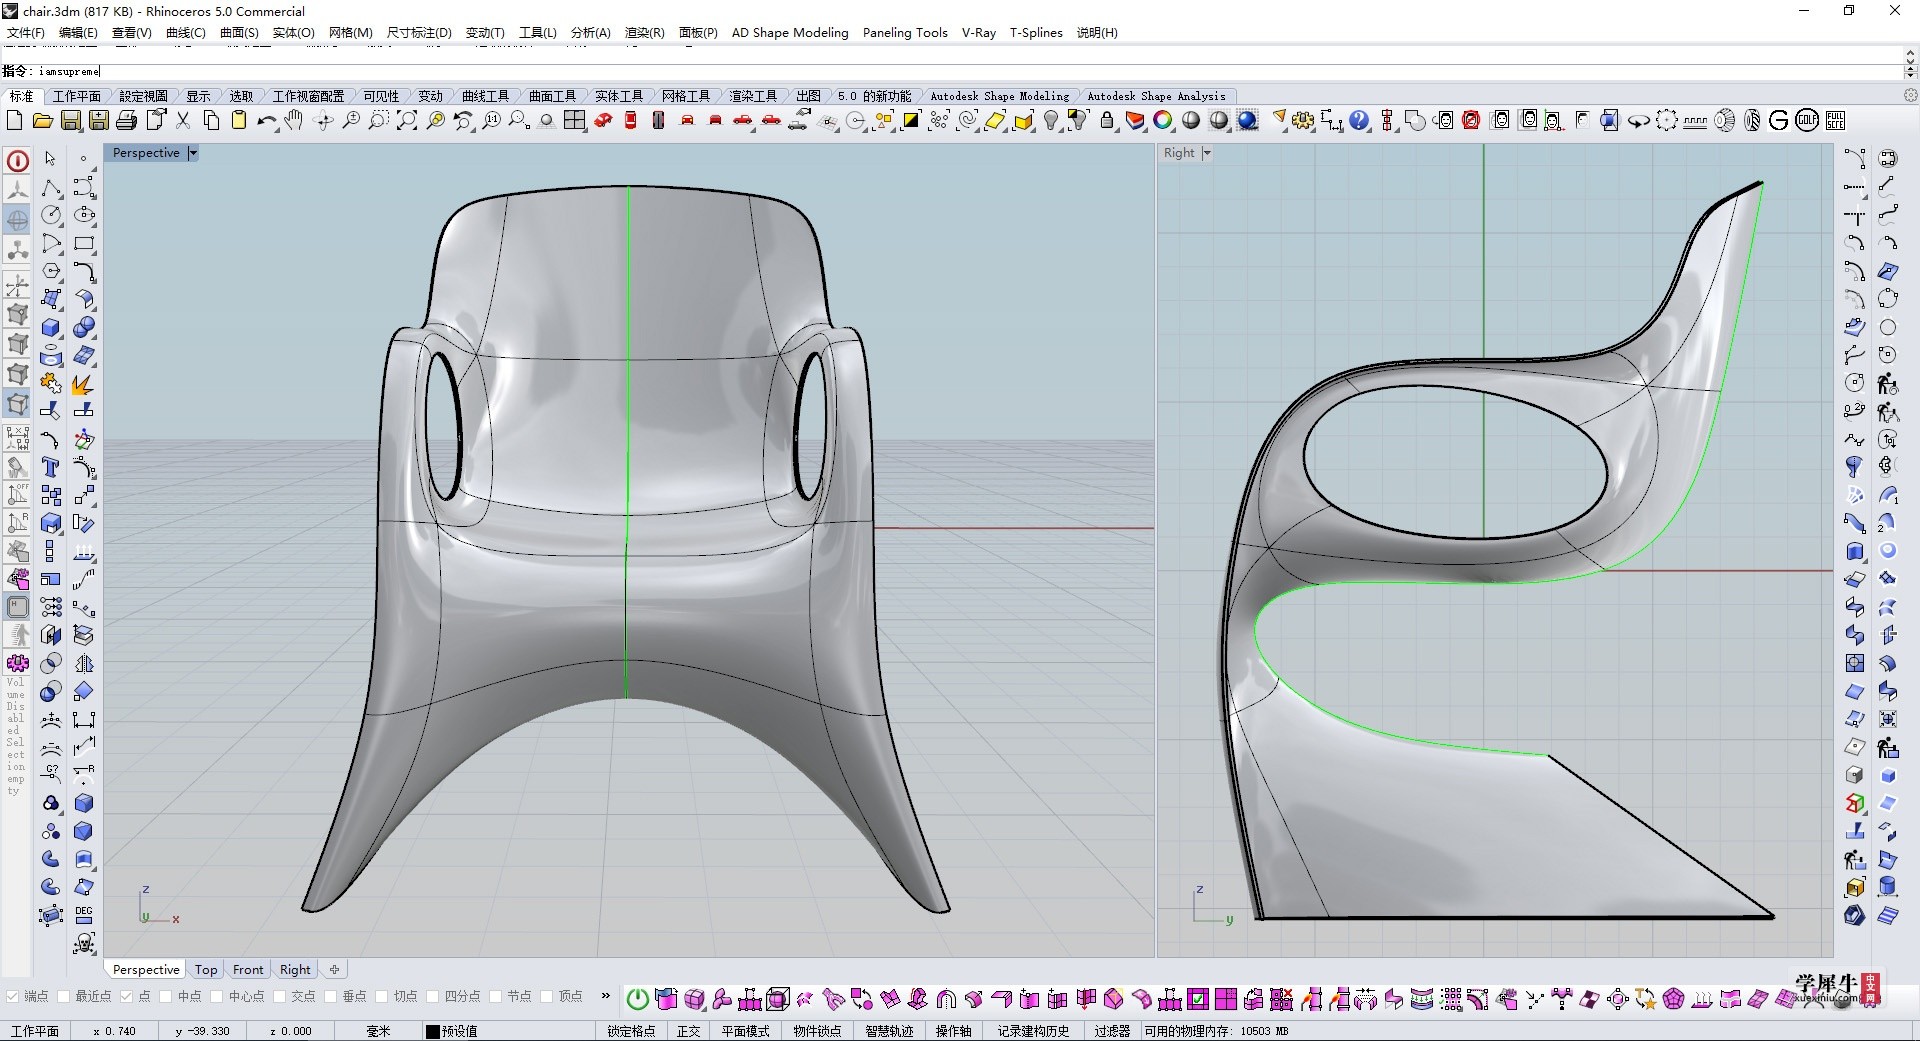Toggle 平面模式 in the status bar
The width and height of the screenshot is (1920, 1041).
tap(746, 1031)
